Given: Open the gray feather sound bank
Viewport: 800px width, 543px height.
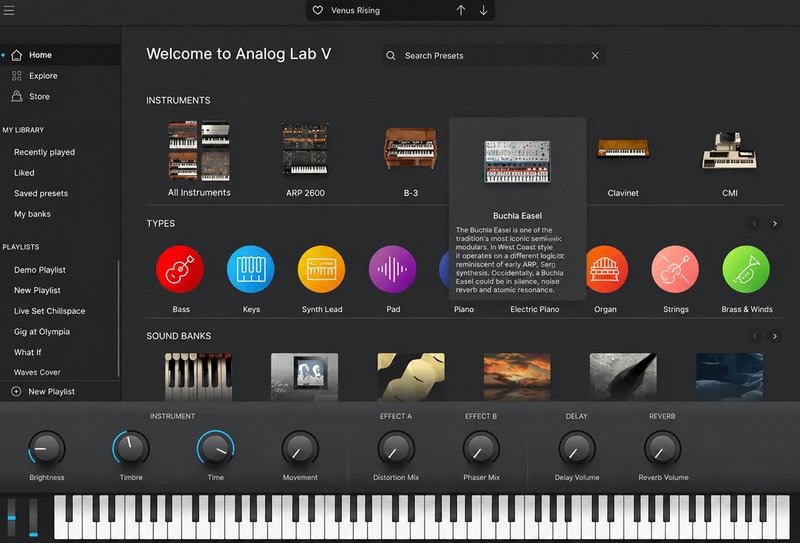Looking at the screenshot, I should (x=623, y=377).
